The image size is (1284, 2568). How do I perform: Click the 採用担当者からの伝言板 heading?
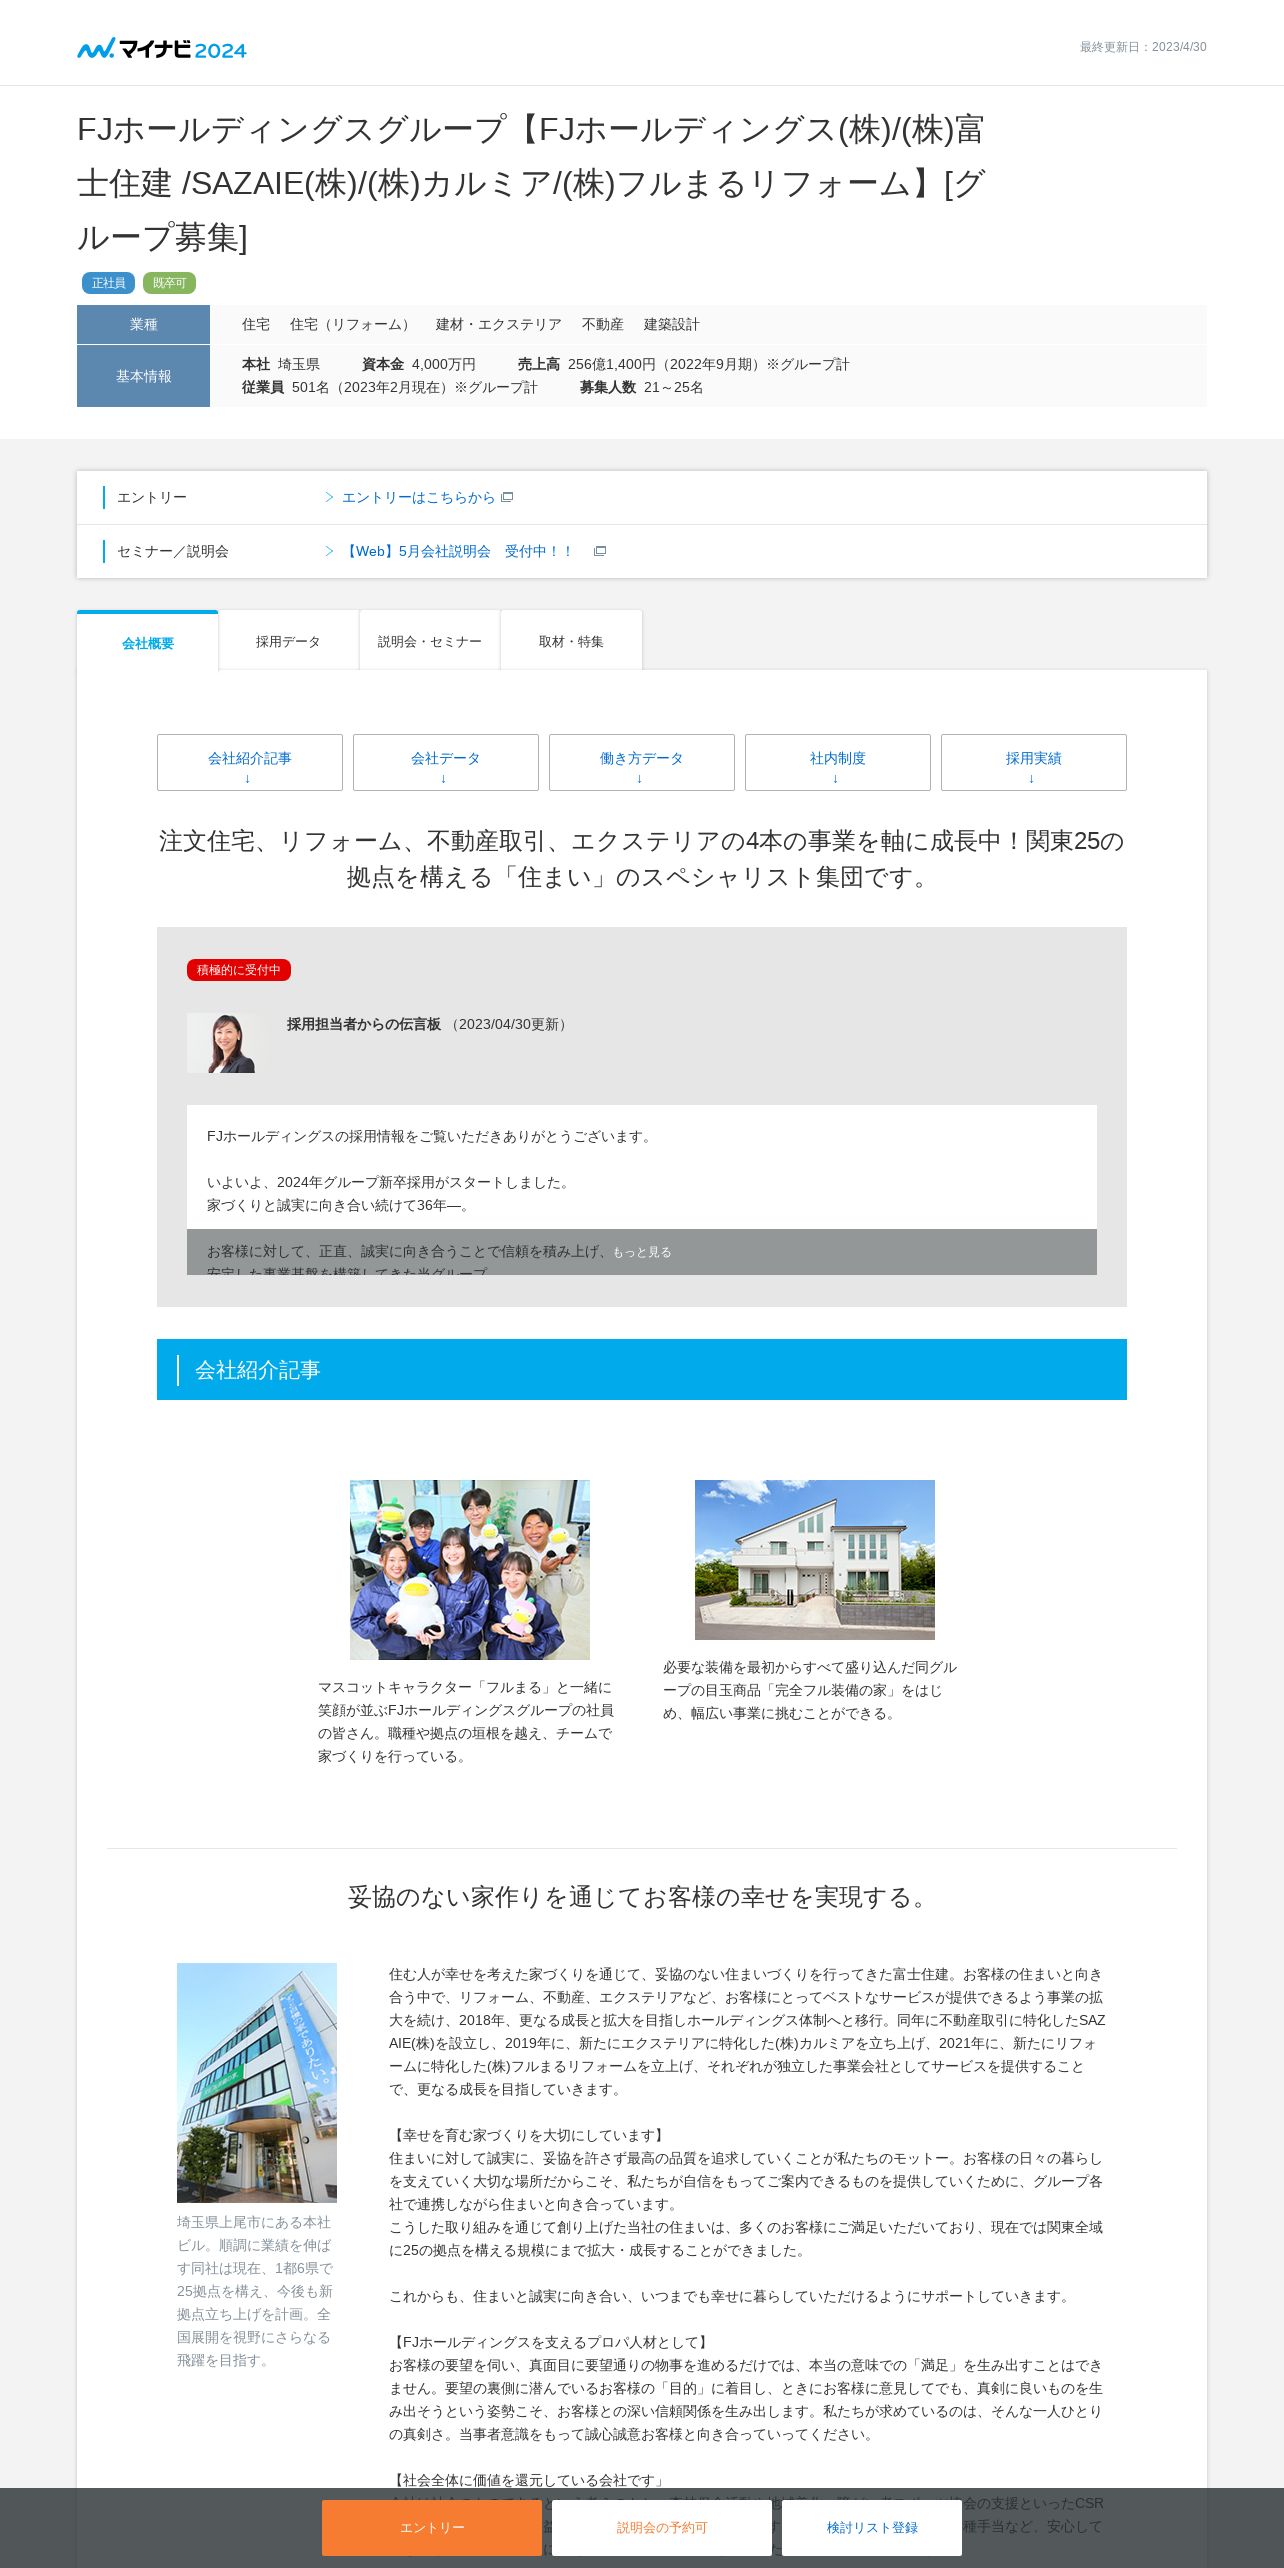pos(364,1024)
